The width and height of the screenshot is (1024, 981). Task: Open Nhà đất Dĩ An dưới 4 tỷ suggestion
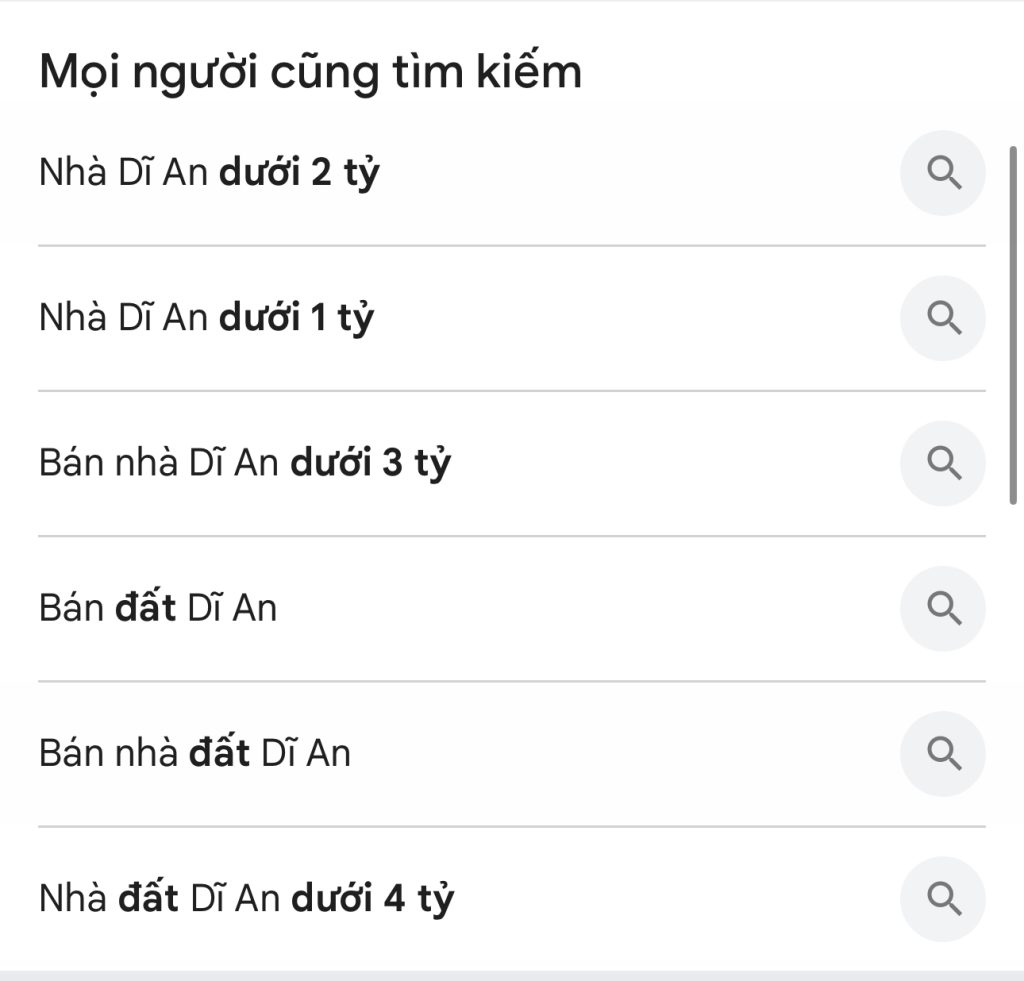point(246,898)
